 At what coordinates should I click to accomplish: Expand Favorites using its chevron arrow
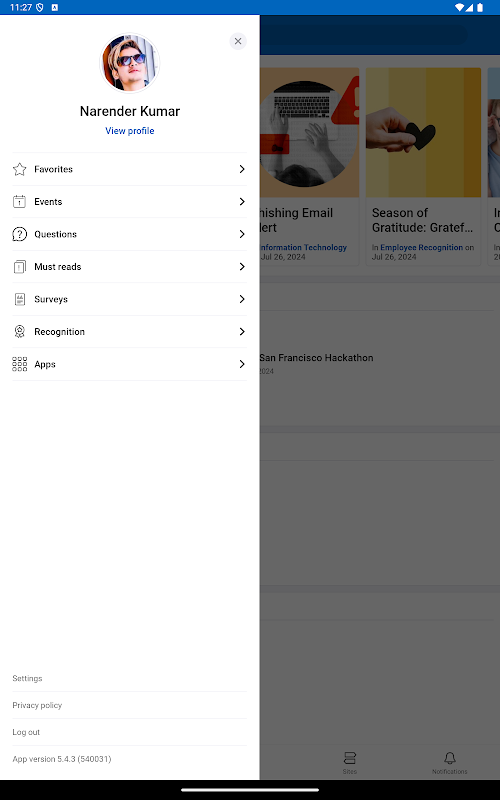coord(242,169)
